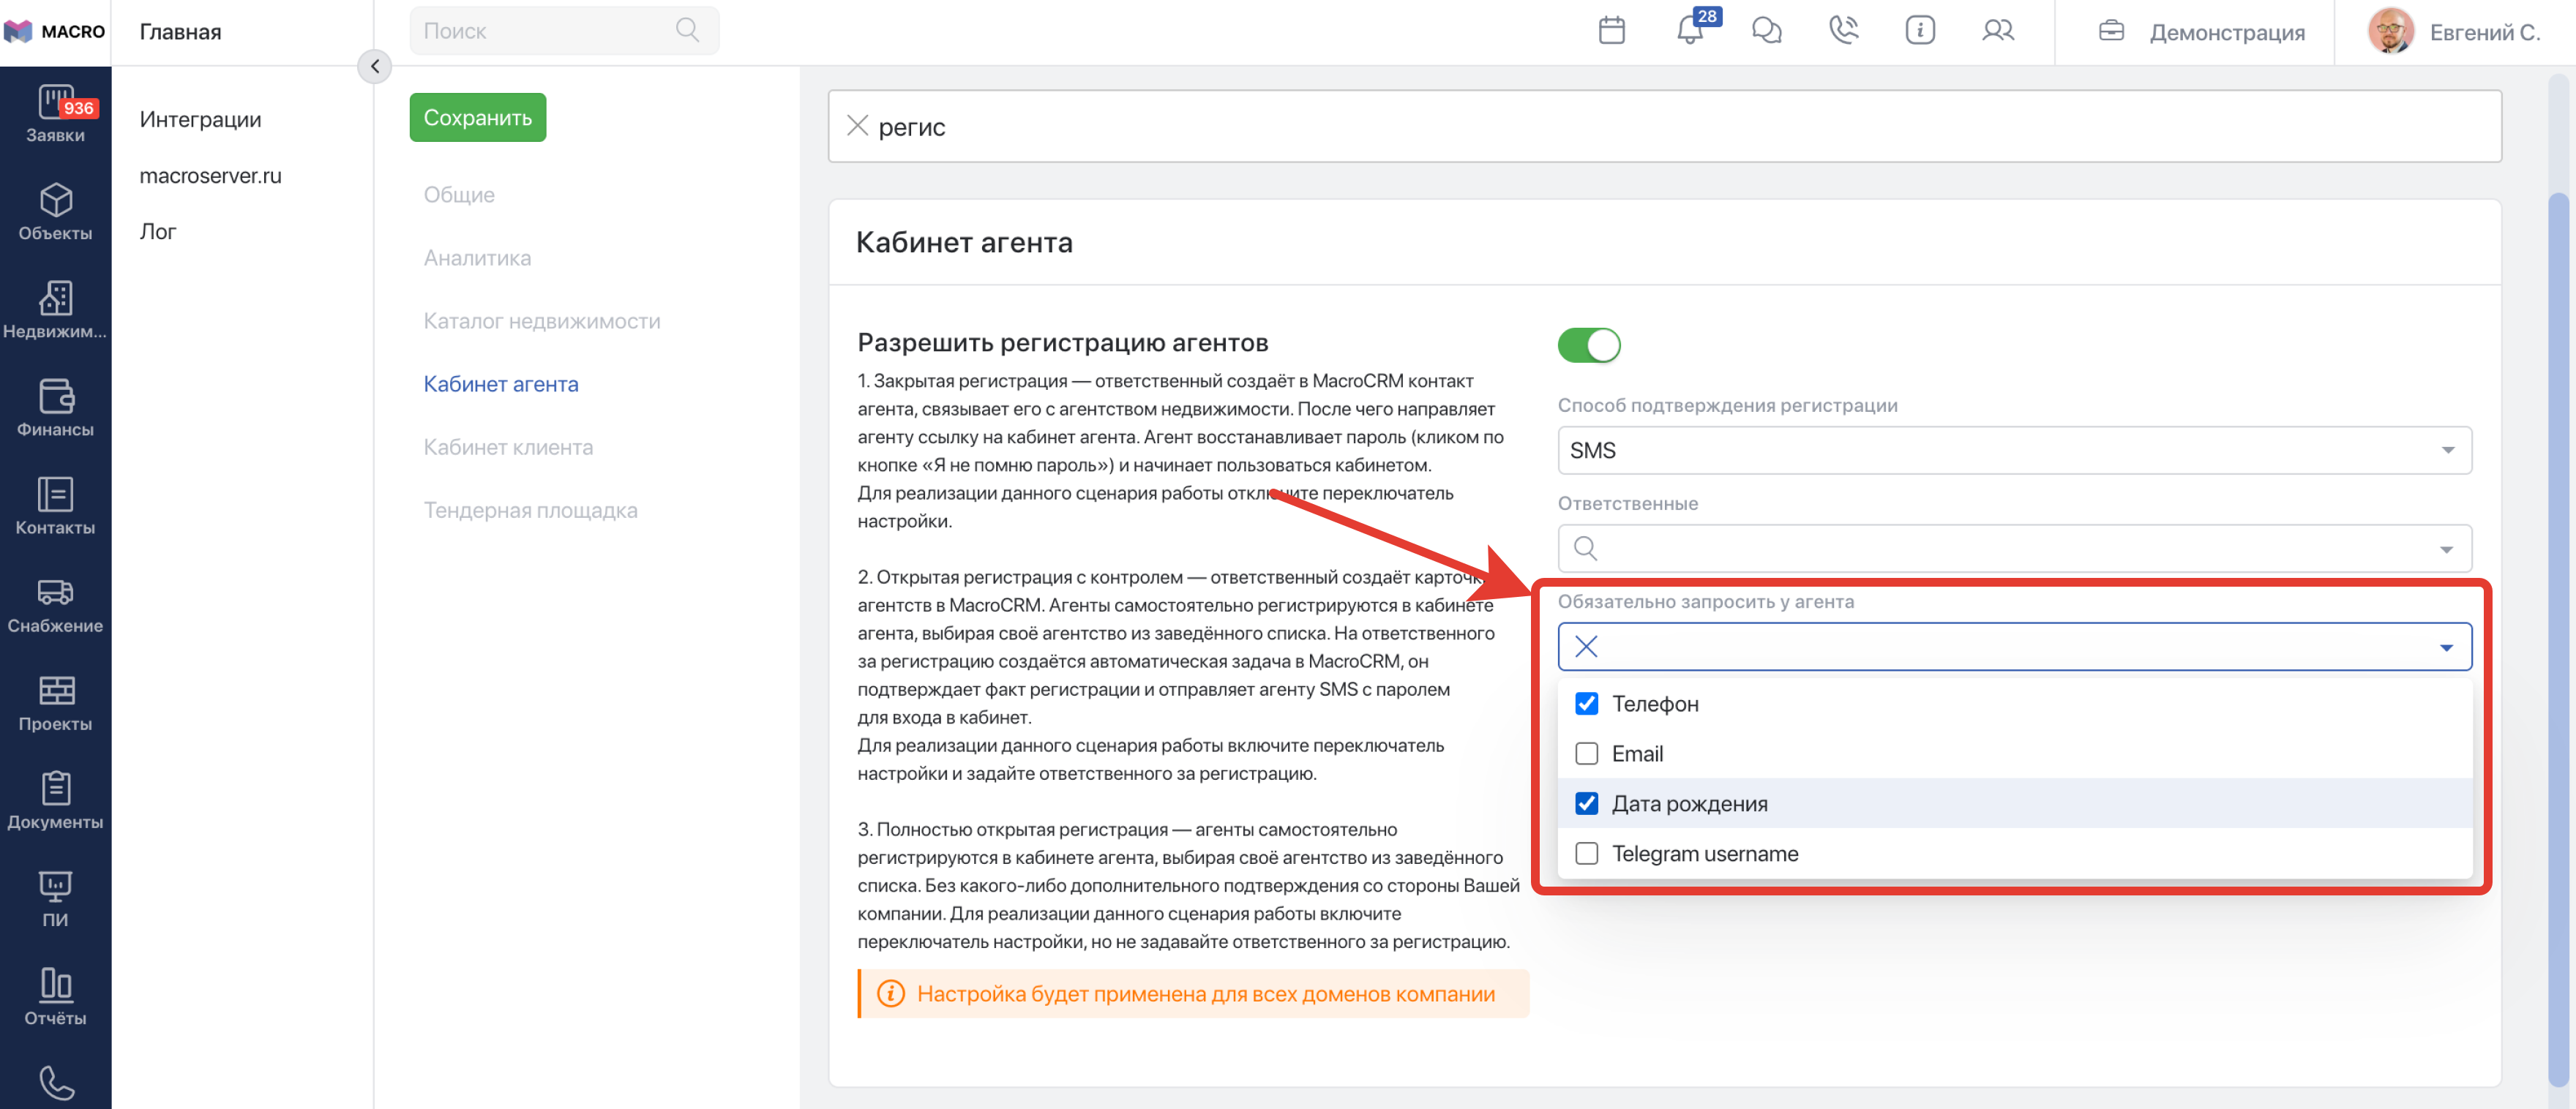Open Отчёты reports icon in sidebar
The height and width of the screenshot is (1109, 2576).
click(x=55, y=996)
